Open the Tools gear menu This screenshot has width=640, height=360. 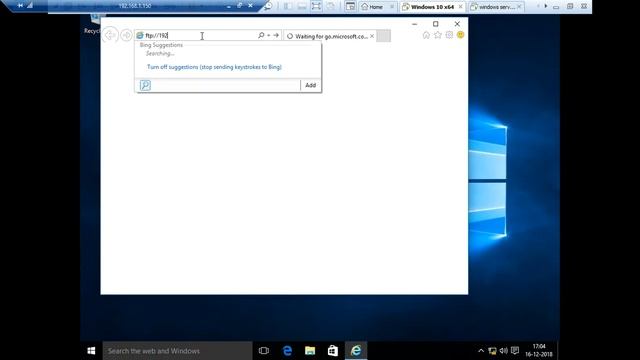pyautogui.click(x=449, y=35)
